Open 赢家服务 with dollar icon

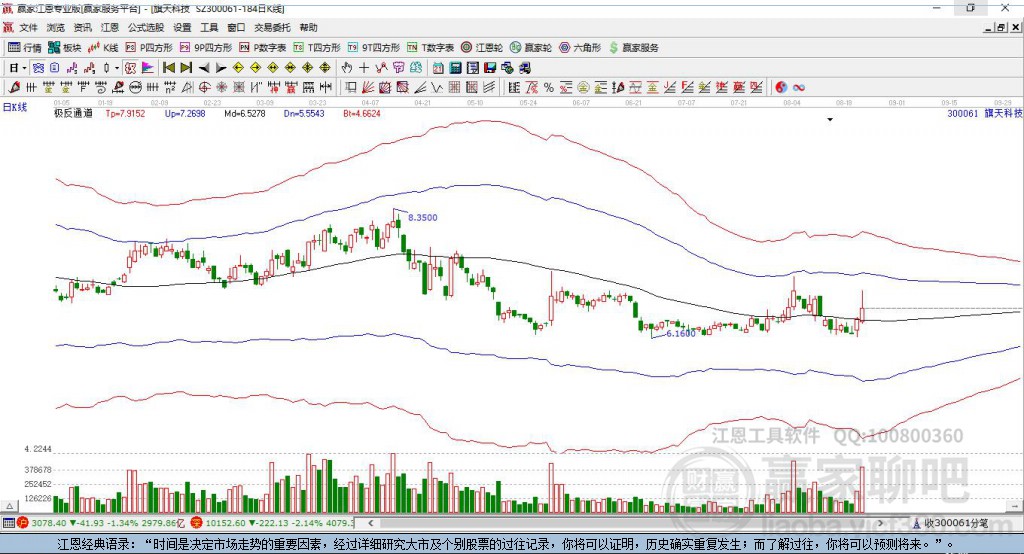[x=634, y=48]
